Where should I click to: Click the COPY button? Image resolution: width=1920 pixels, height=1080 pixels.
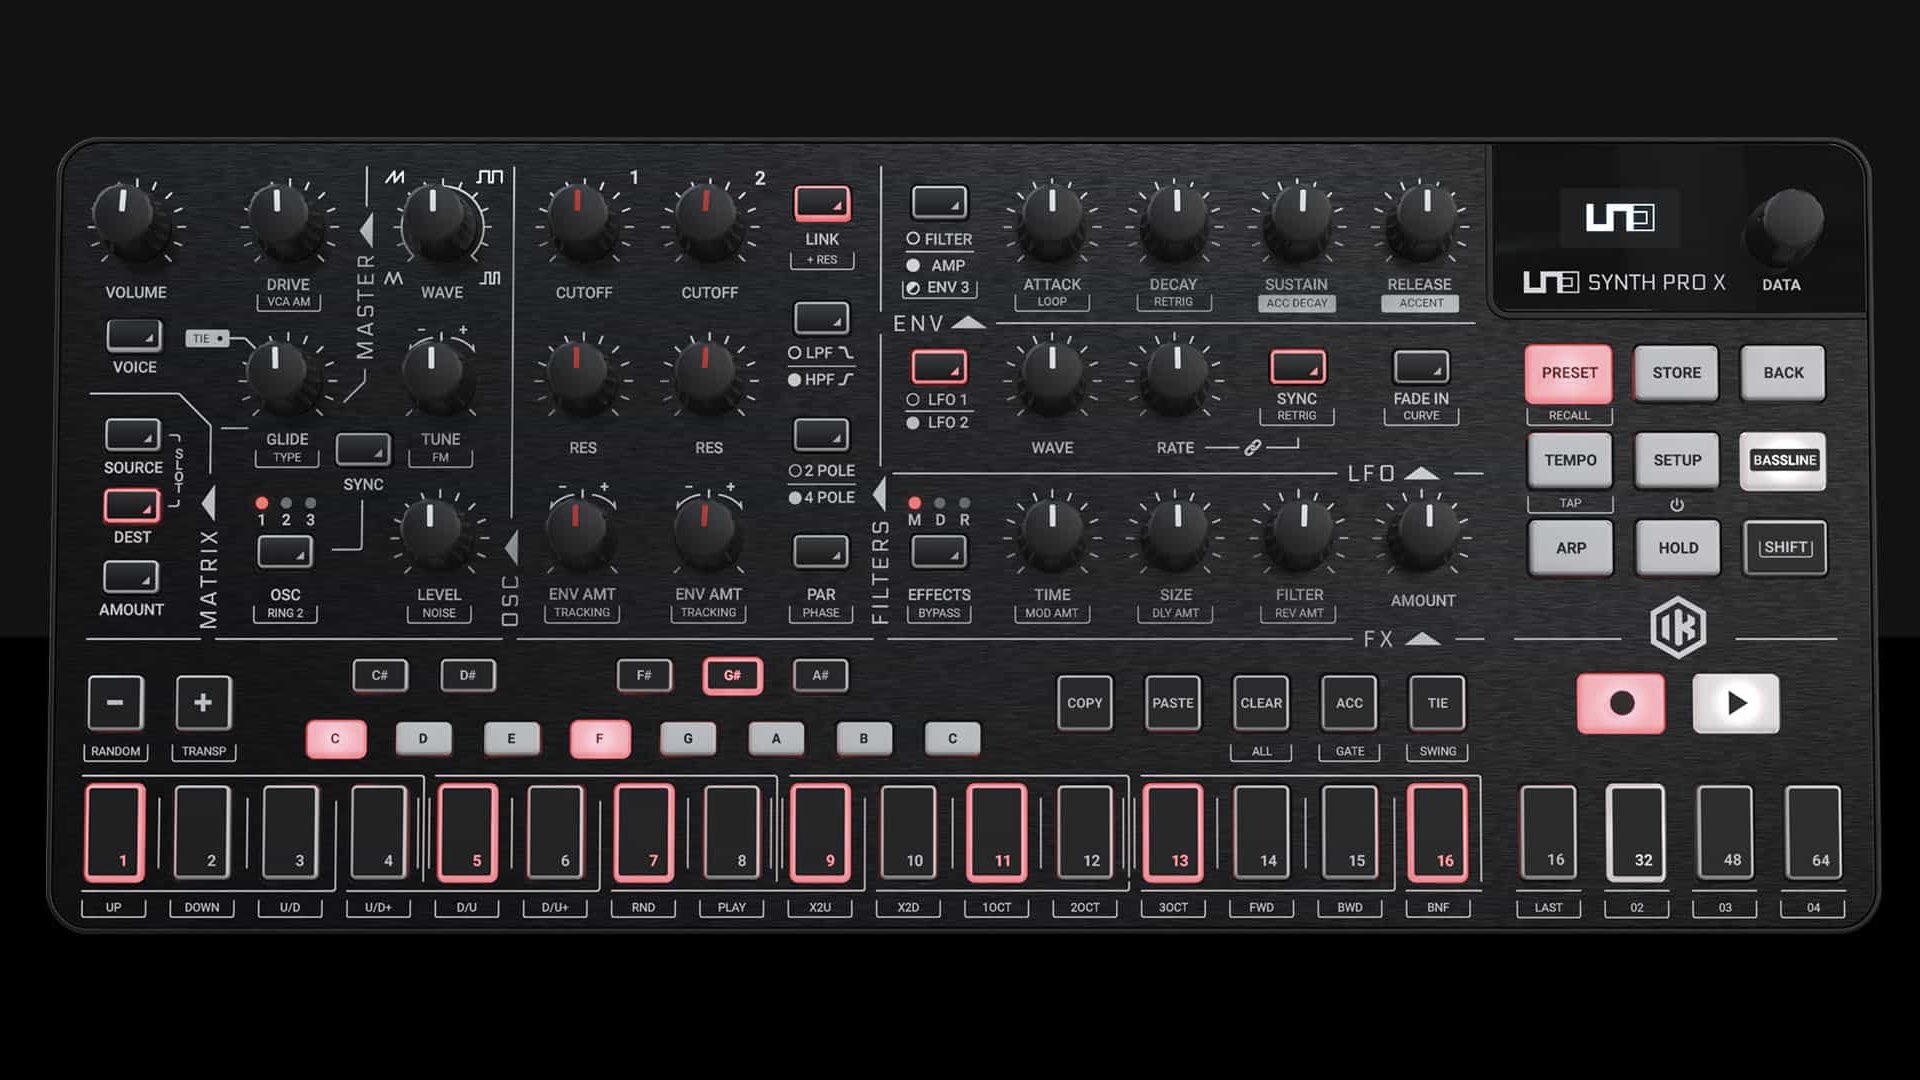(1084, 703)
